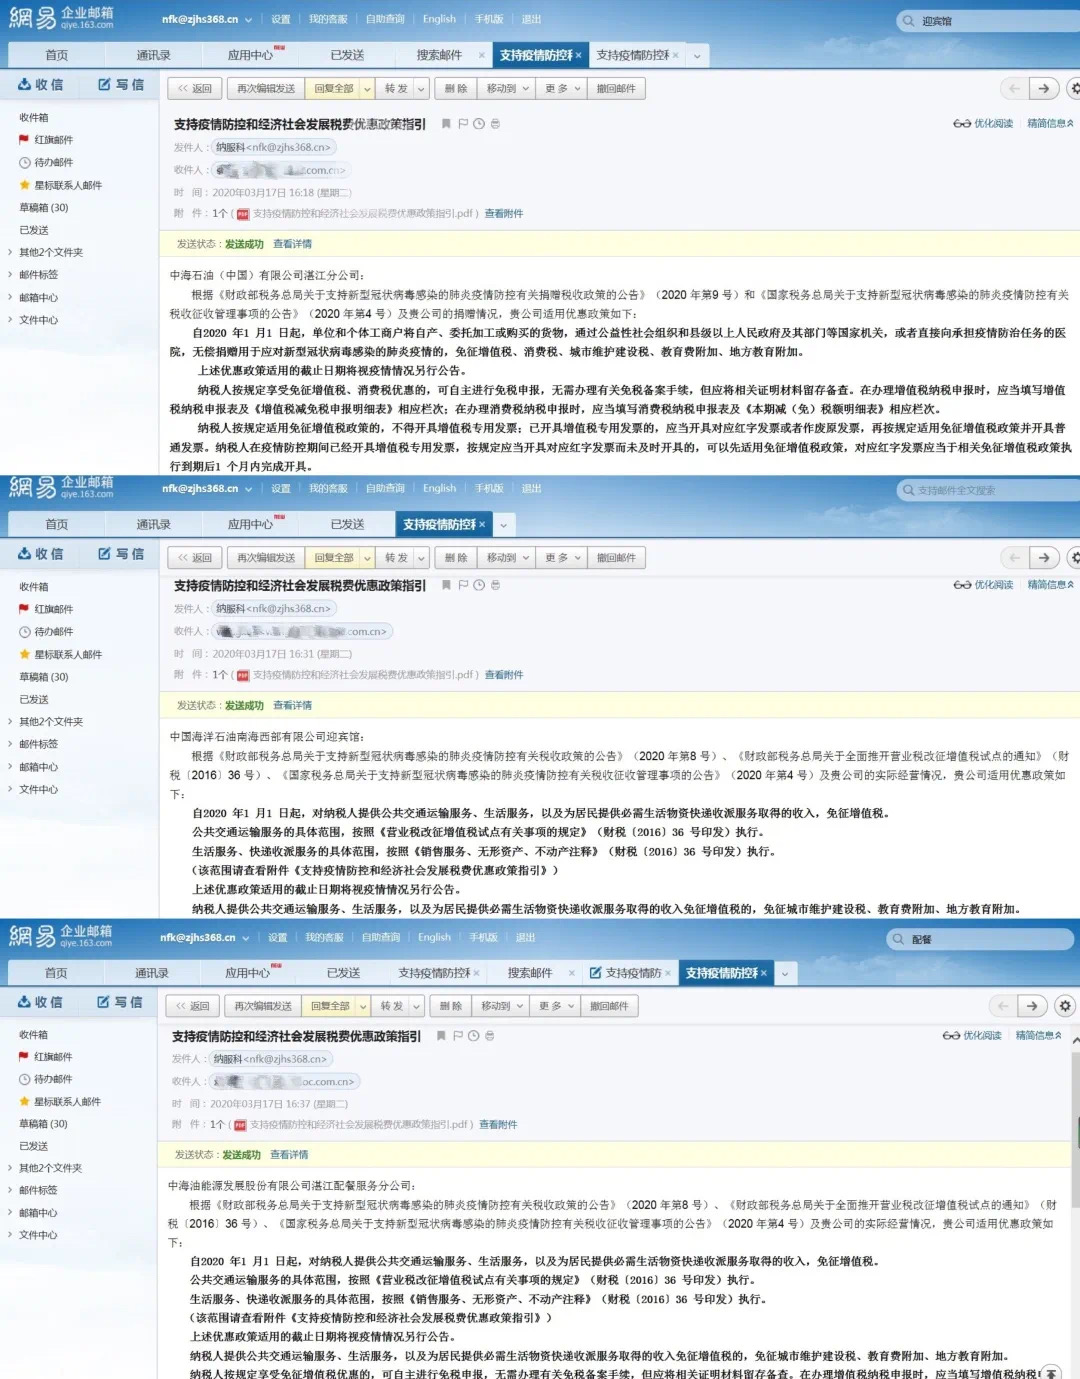Click the vertical scrollbar in the 16:37 email window
Screen dimensions: 1080x1379
1076,1130
